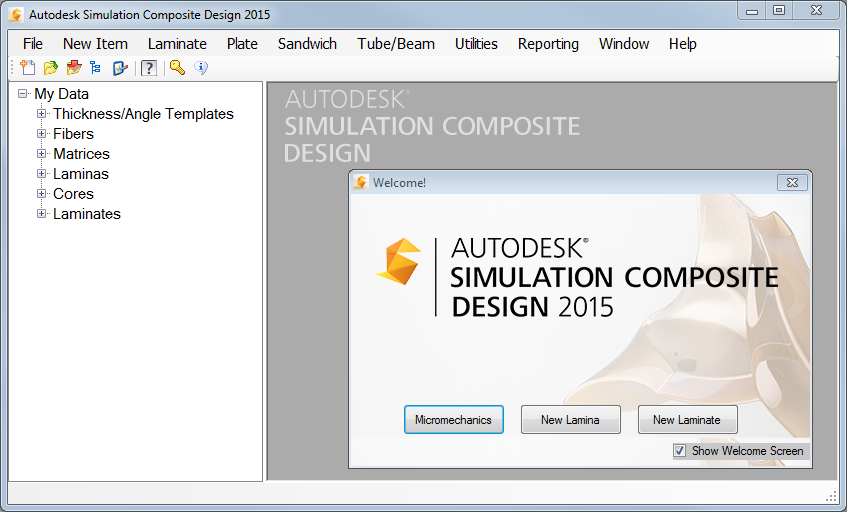Click the Micromechanics button

point(454,420)
